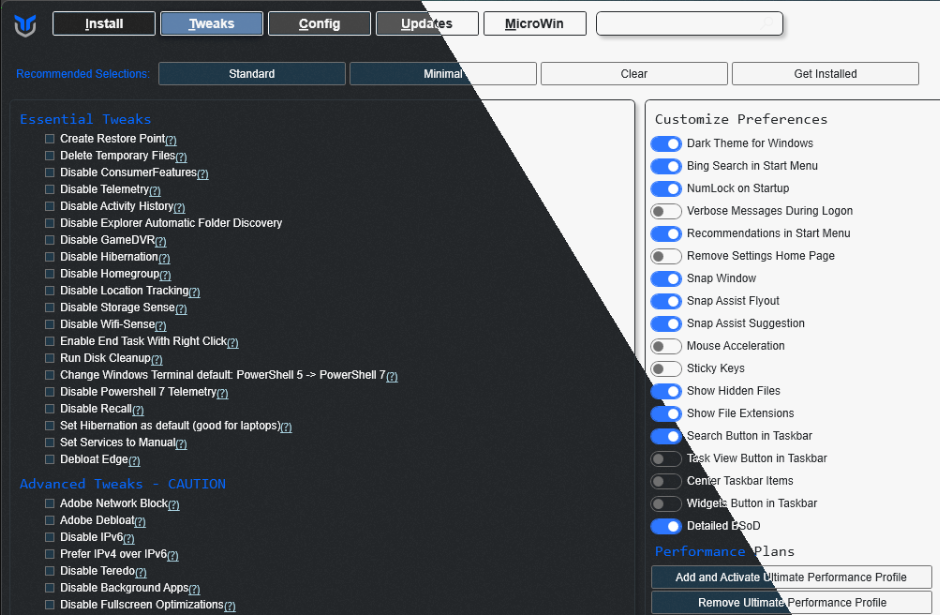Open help link for Create Restore Point
The height and width of the screenshot is (615, 940).
point(171,140)
